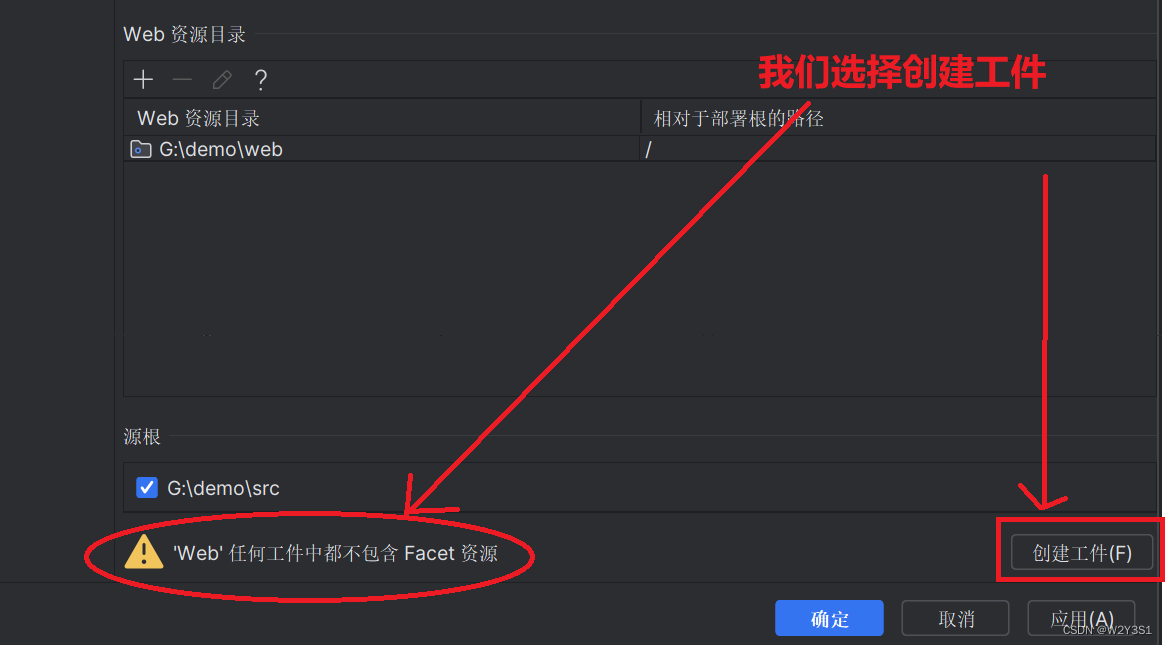Click the 相对于部署根的路径 column header

pyautogui.click(x=898, y=118)
